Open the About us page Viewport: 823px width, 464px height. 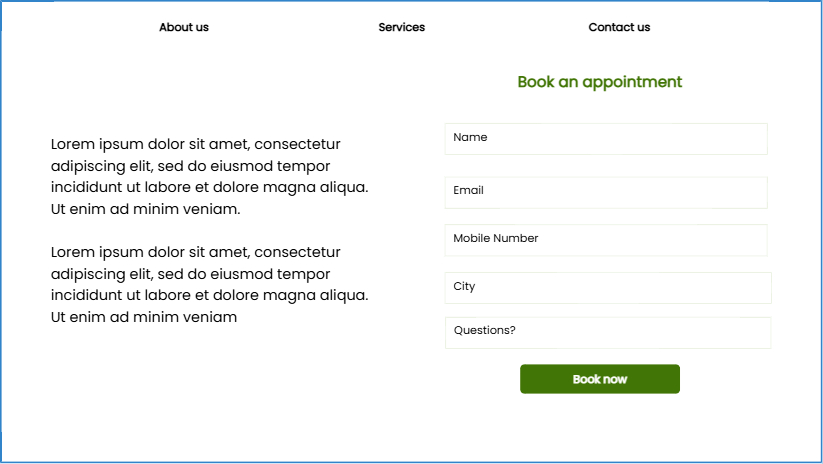pos(184,28)
